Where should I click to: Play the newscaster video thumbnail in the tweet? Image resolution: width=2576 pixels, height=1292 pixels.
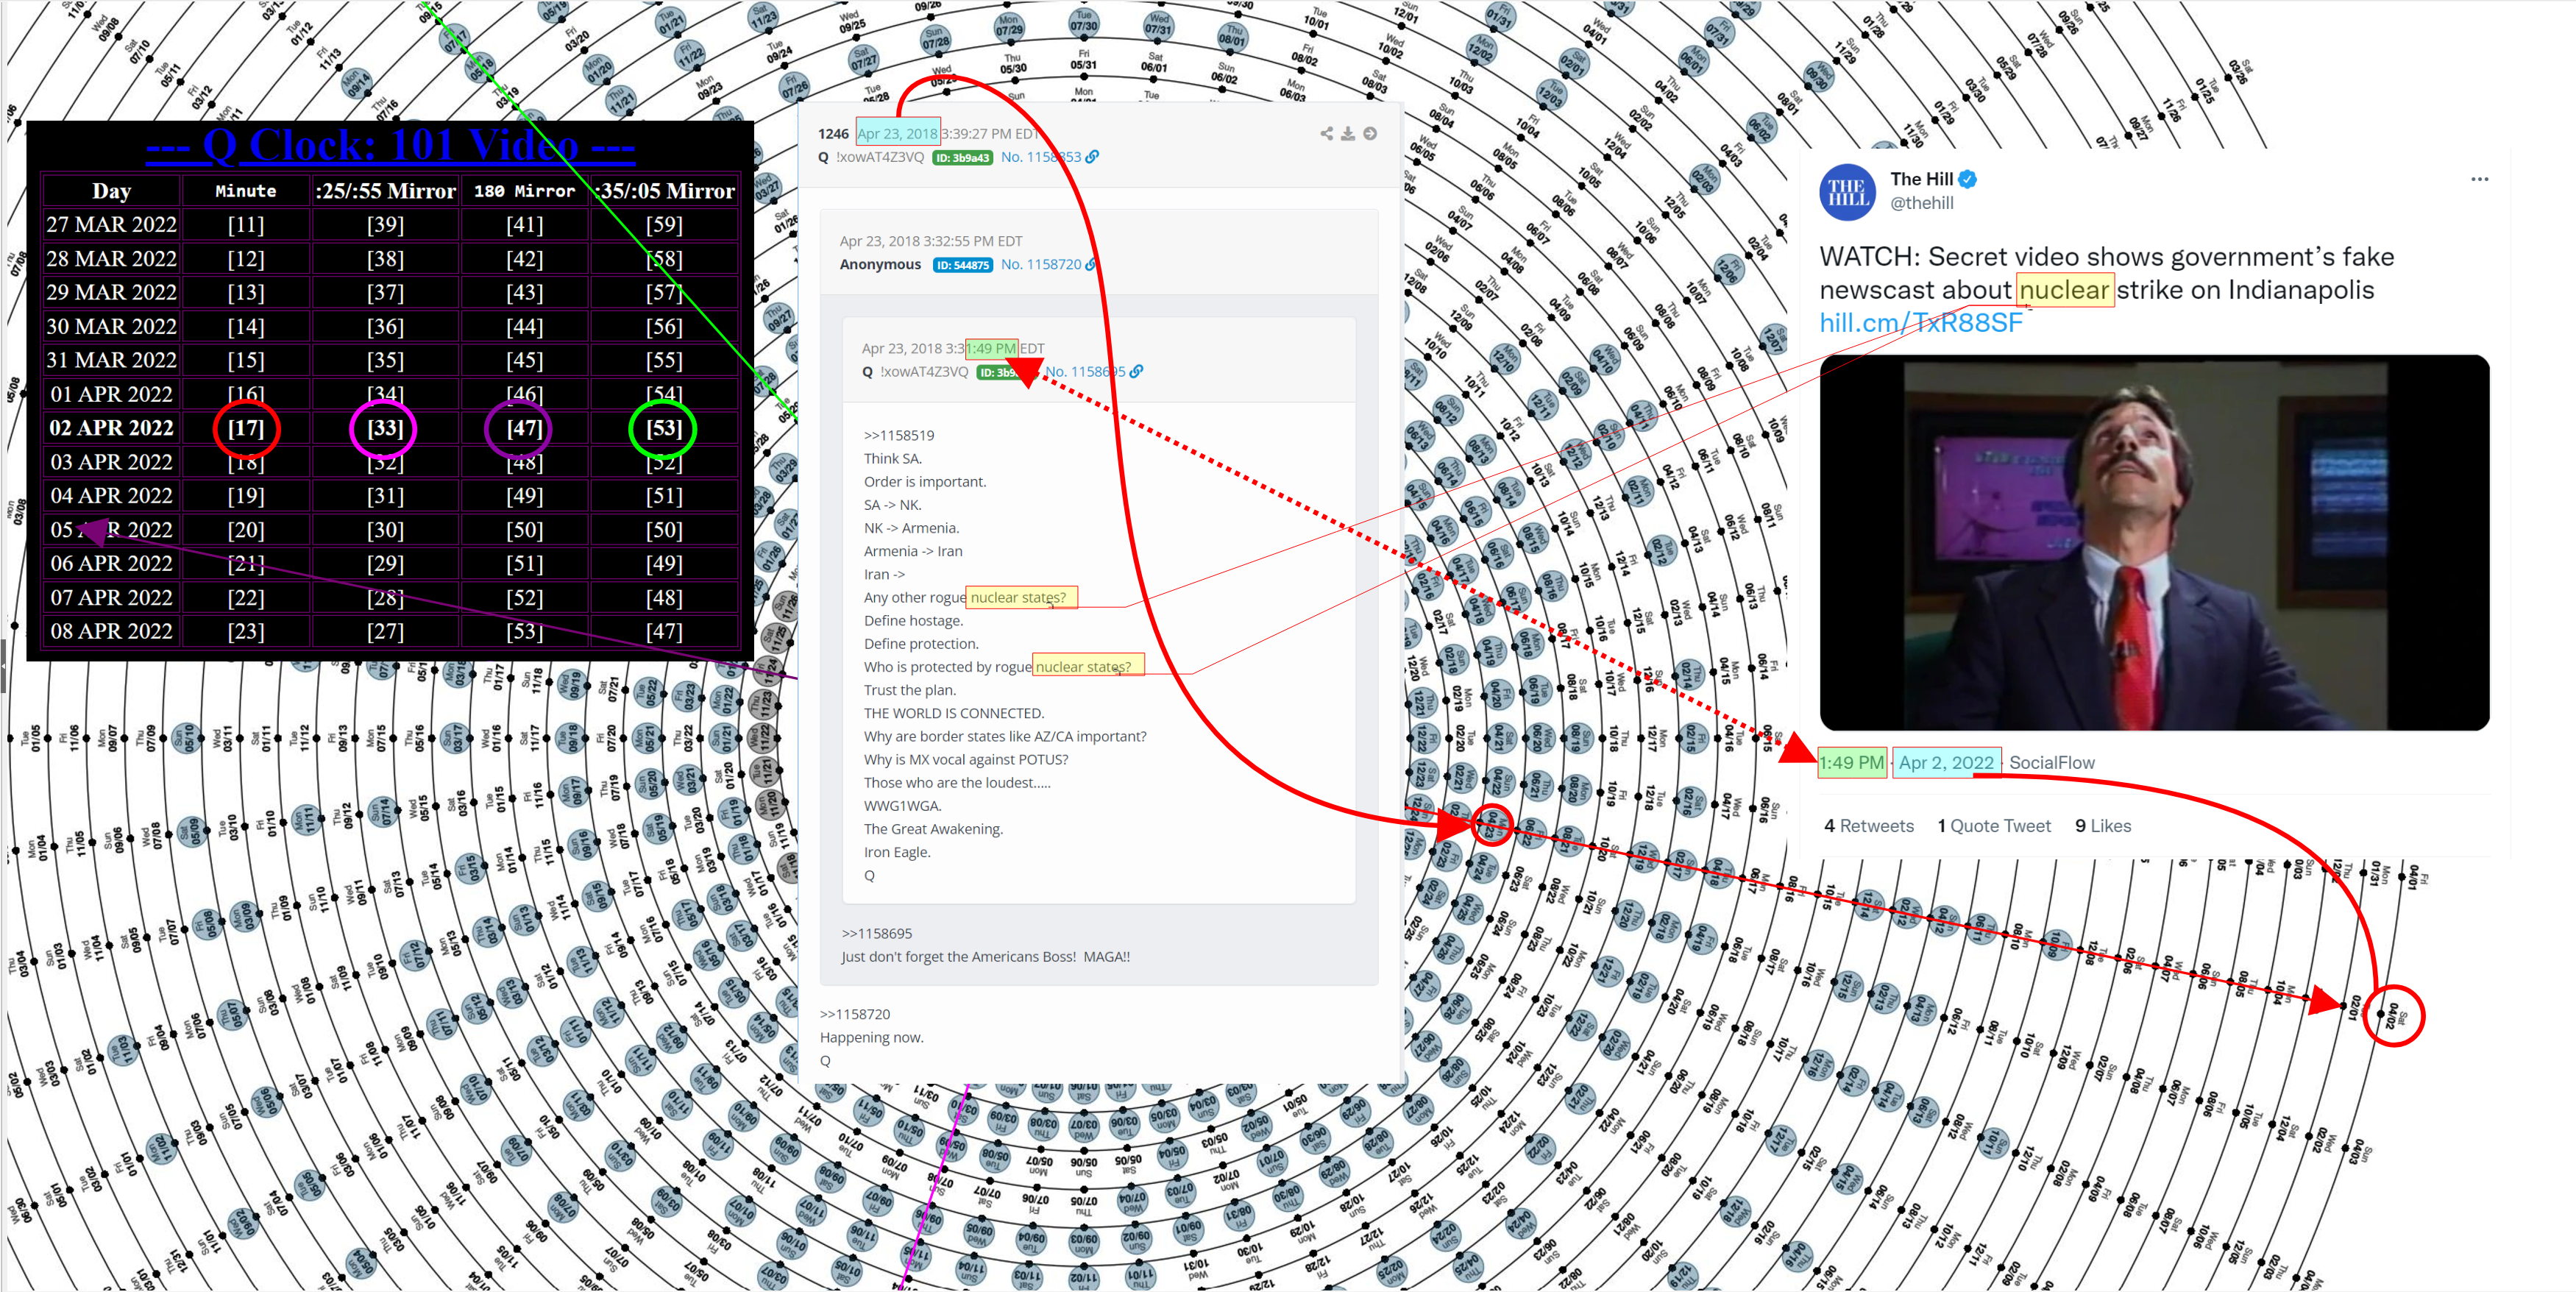(x=2154, y=543)
